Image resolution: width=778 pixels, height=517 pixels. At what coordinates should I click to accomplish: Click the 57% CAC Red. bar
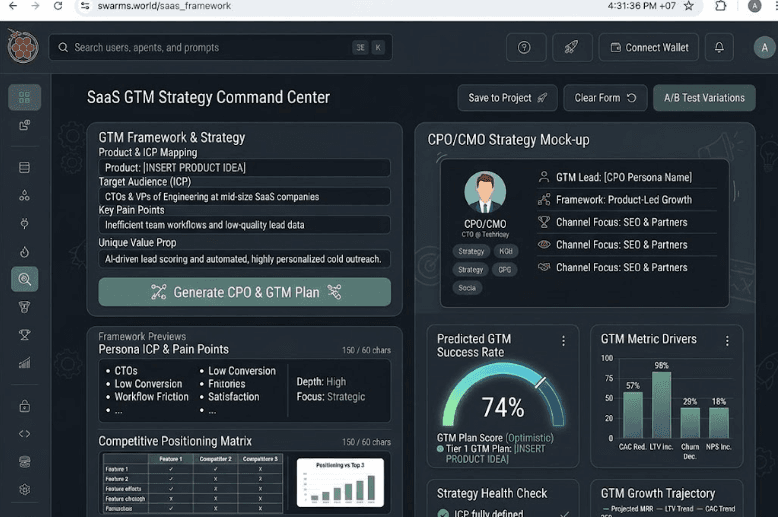pos(633,415)
